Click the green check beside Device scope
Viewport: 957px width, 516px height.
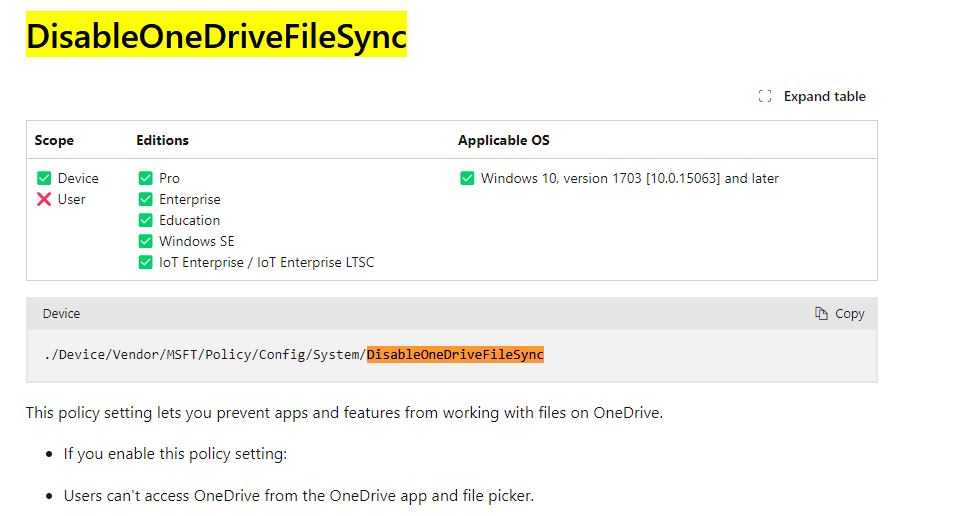tap(44, 178)
